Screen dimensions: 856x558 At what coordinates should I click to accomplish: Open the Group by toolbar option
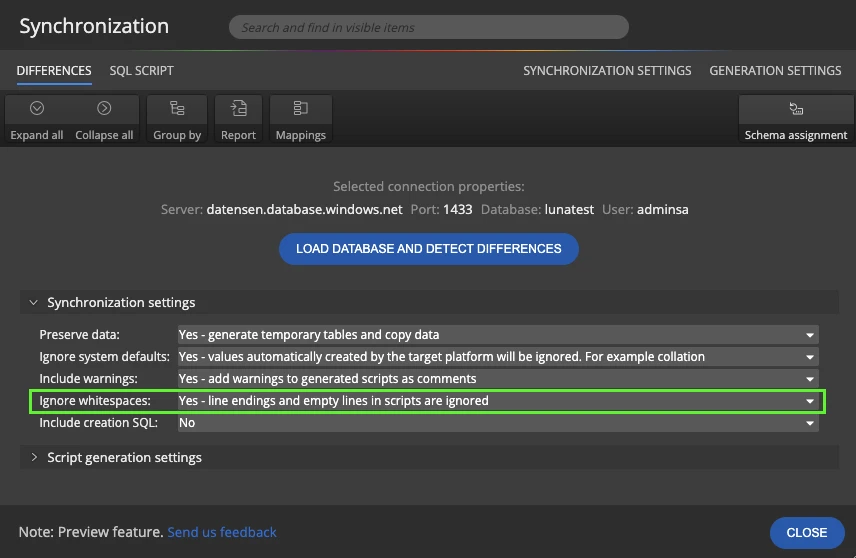[177, 119]
